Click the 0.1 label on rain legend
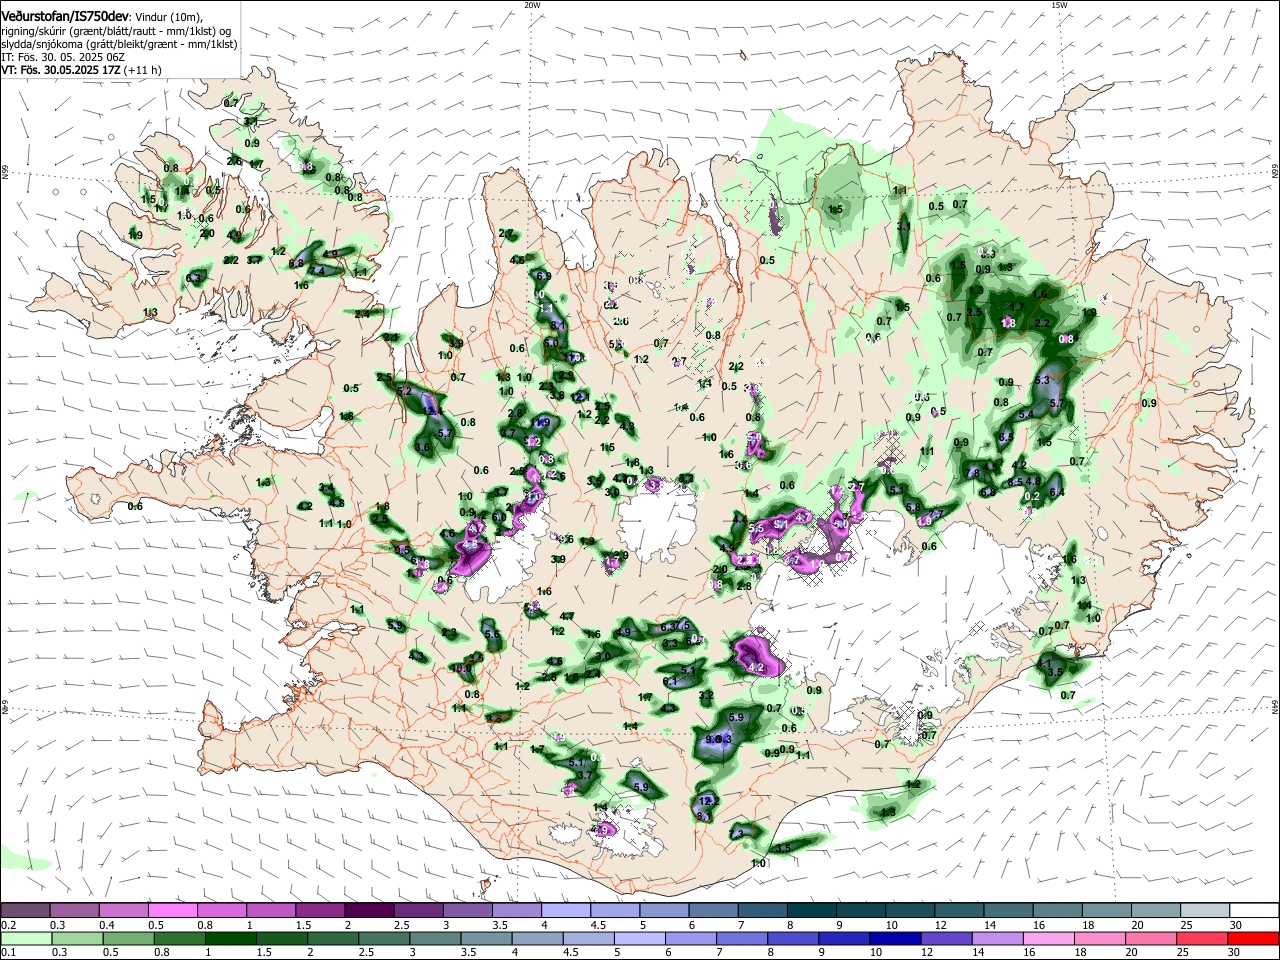1280x960 pixels. pyautogui.click(x=8, y=953)
